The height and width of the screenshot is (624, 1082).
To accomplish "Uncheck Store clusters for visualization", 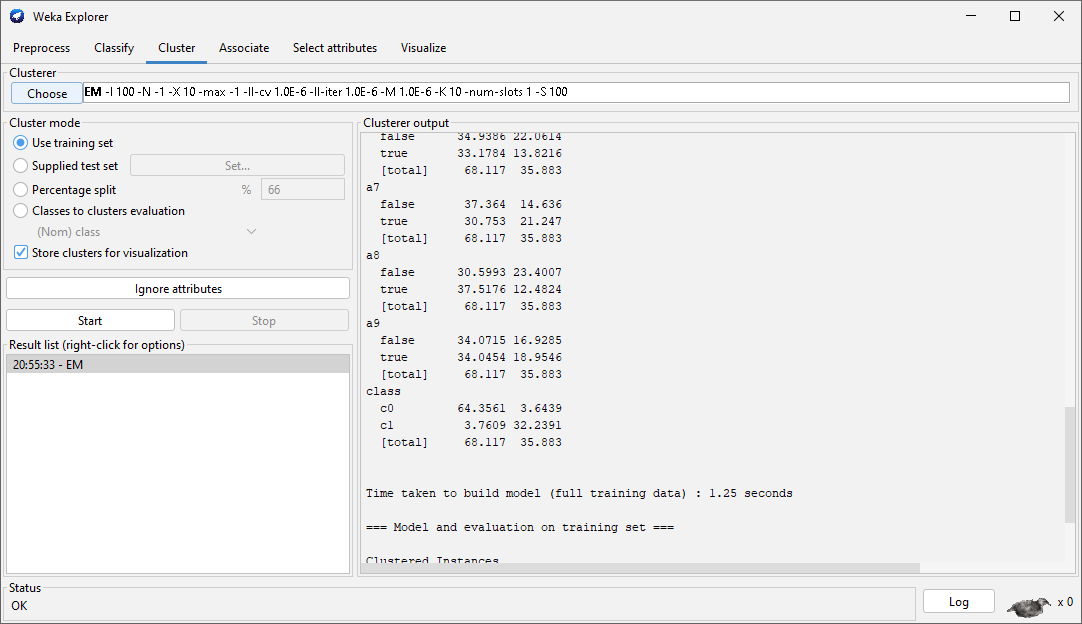I will (x=21, y=253).
